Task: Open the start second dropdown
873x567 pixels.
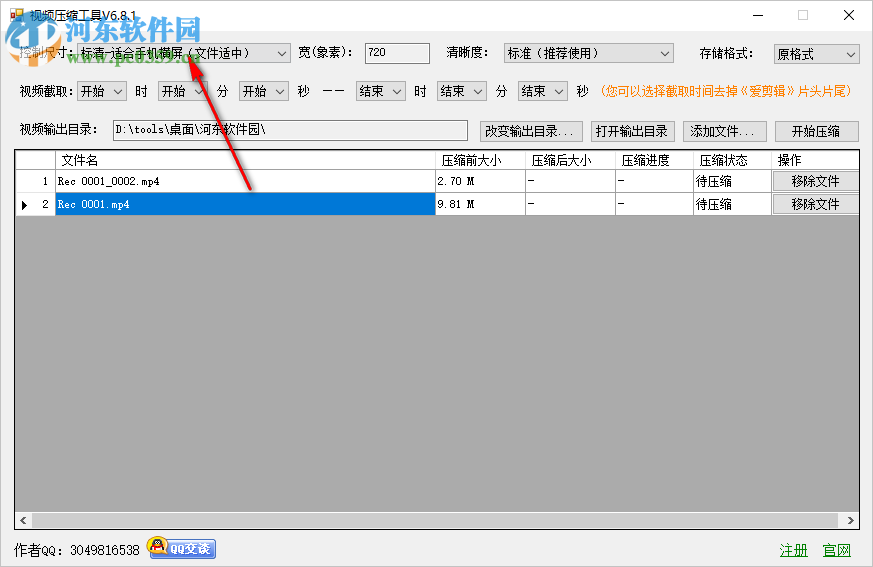Action: coord(264,91)
